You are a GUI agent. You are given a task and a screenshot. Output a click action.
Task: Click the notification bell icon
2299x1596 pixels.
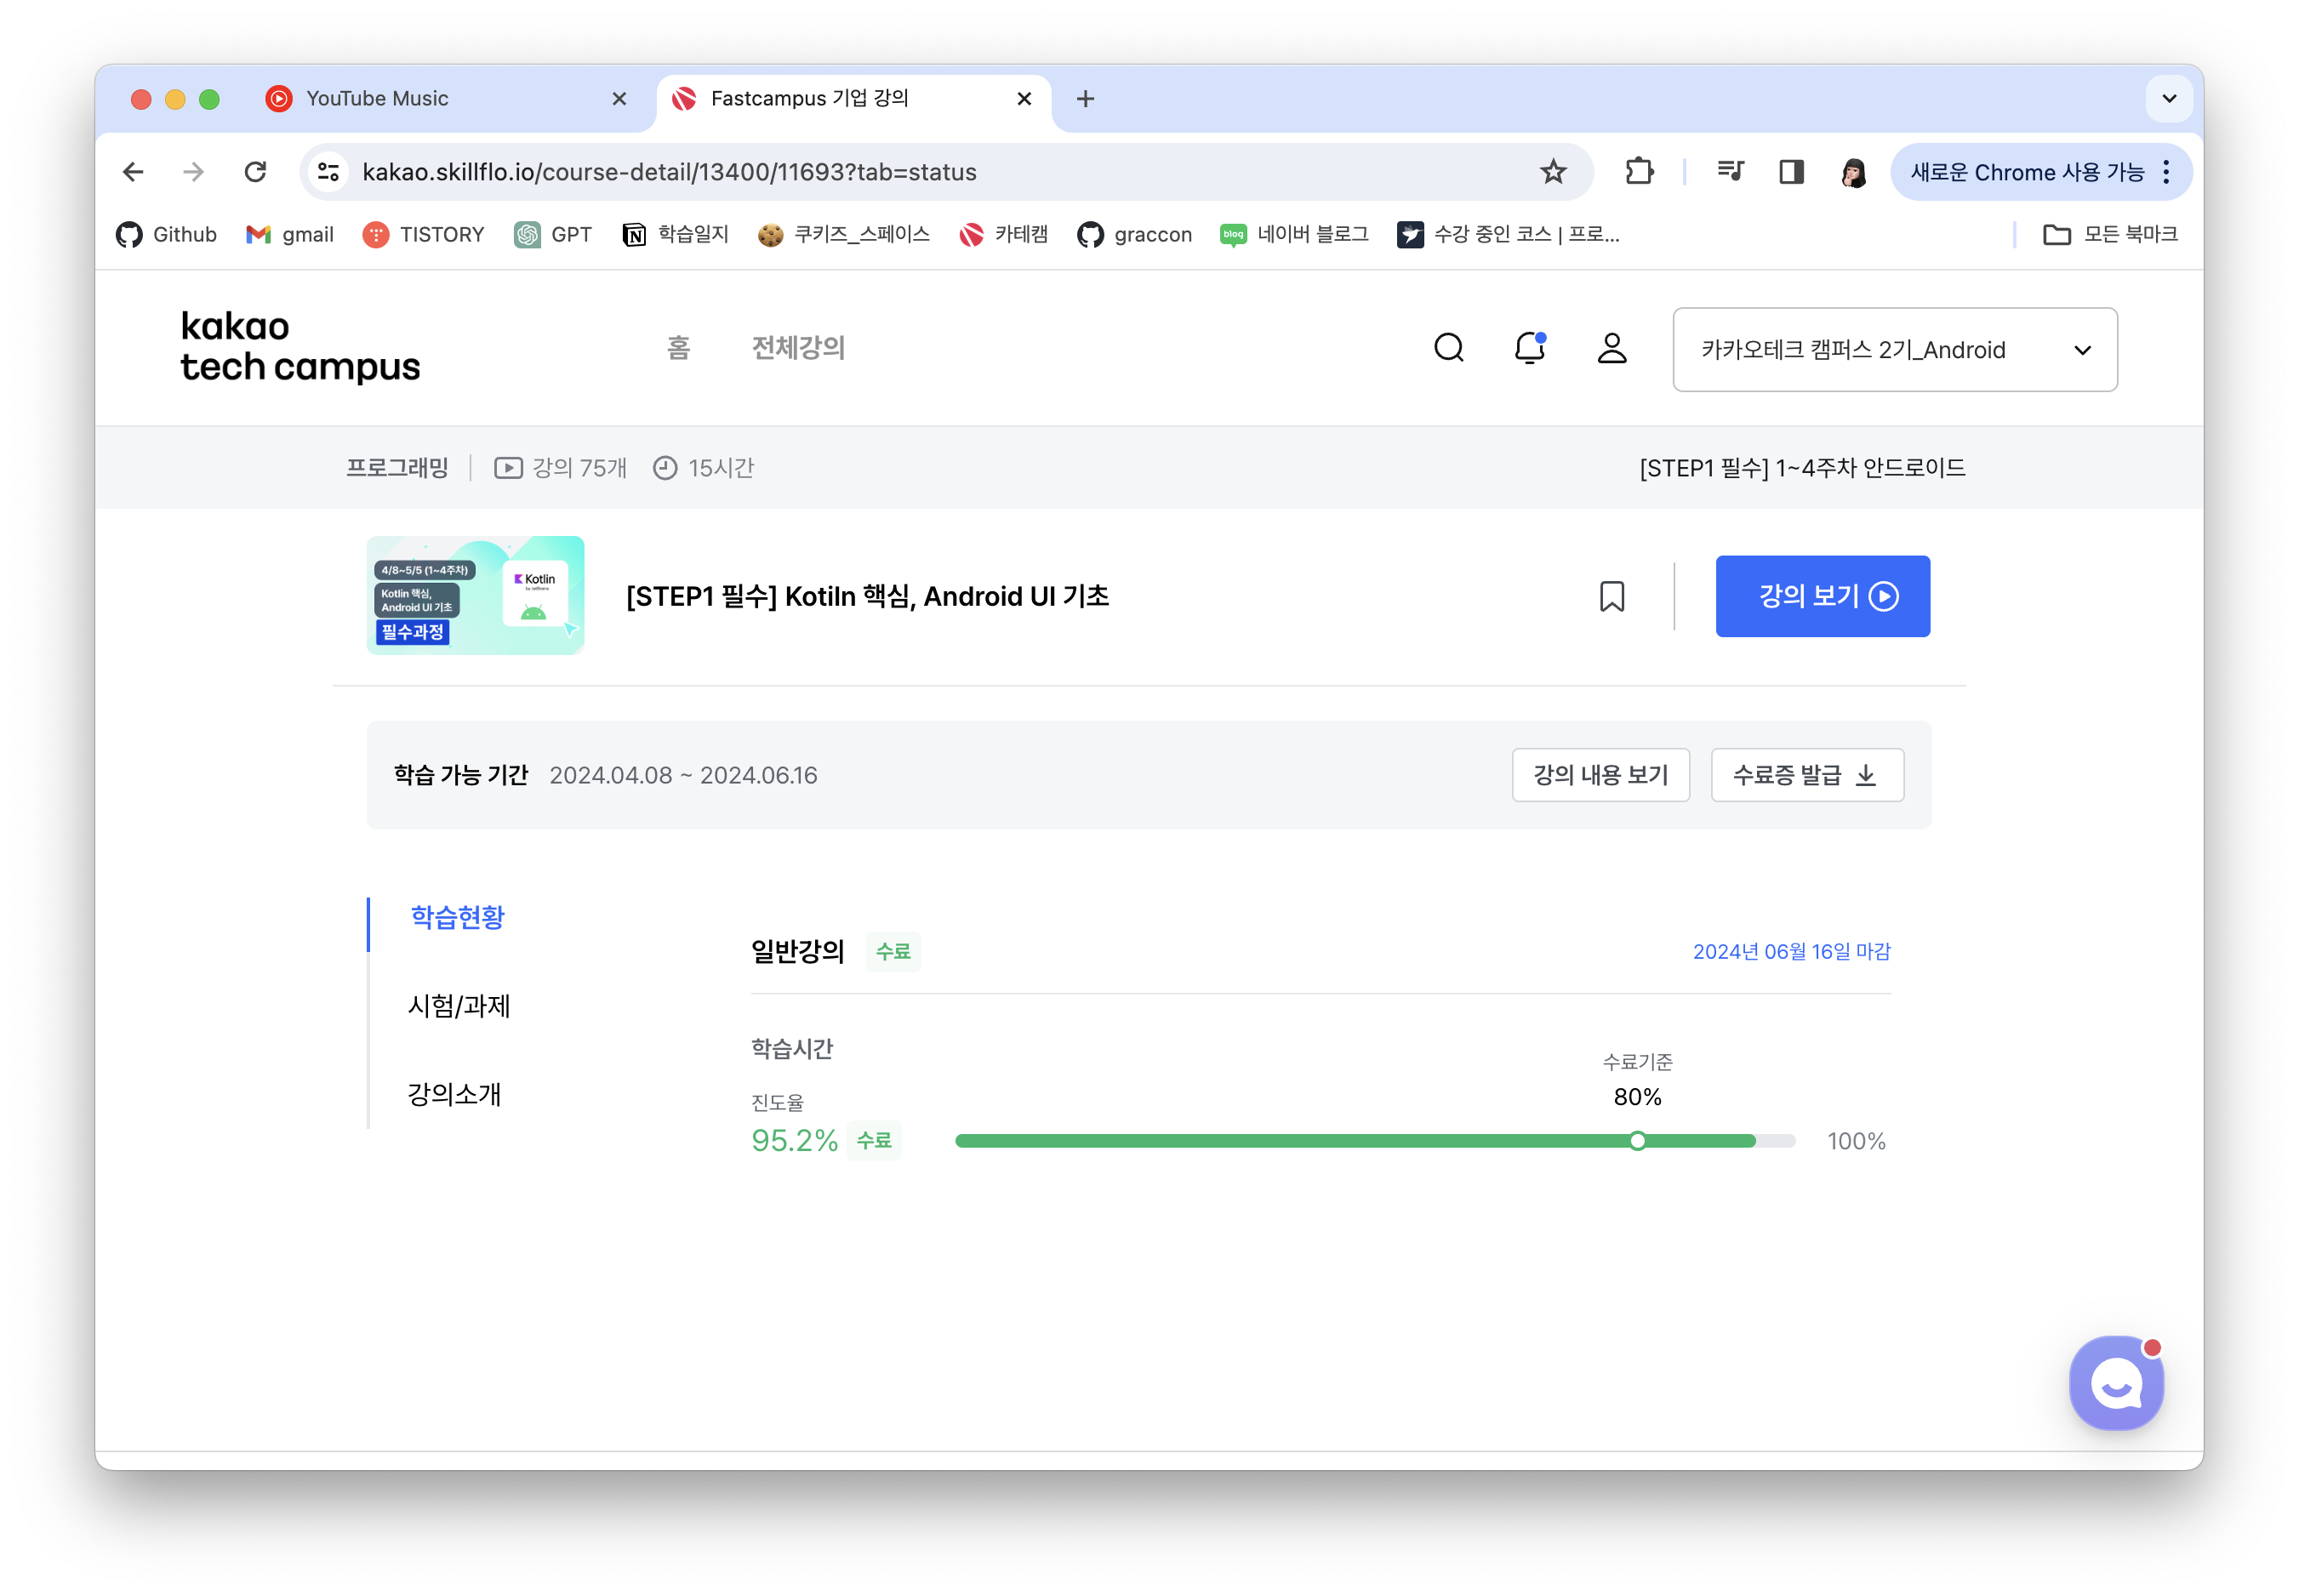click(x=1529, y=348)
